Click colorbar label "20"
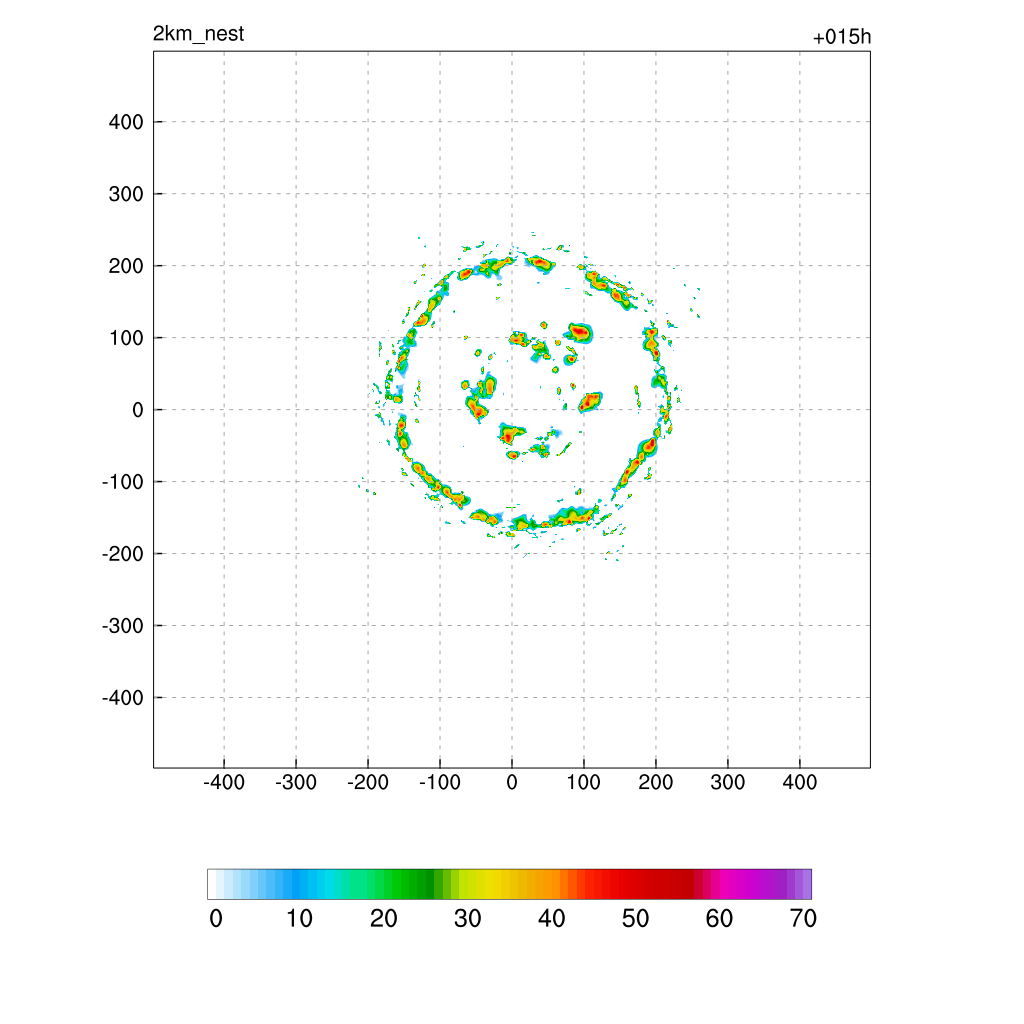This screenshot has height=1024, width=1024. pyautogui.click(x=384, y=919)
